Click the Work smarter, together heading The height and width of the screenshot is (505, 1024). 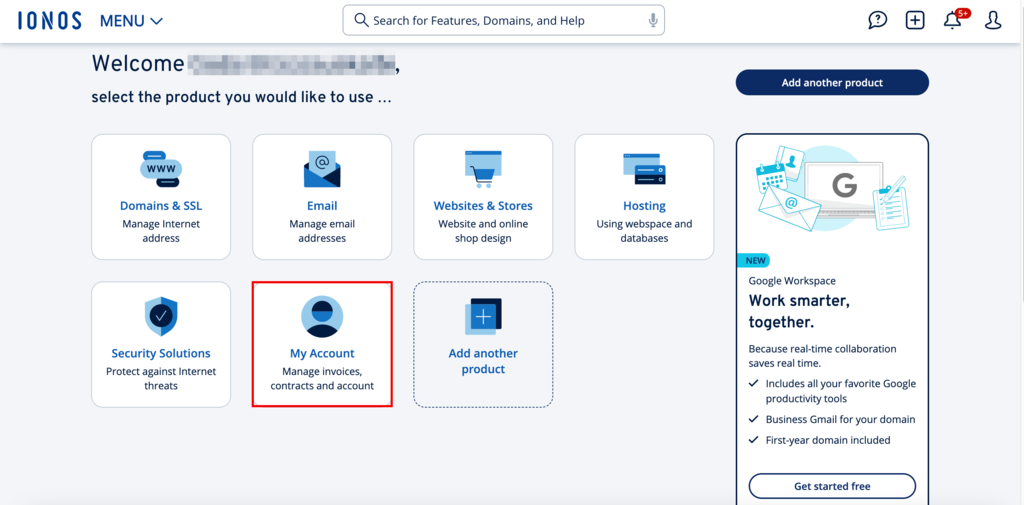pos(797,311)
